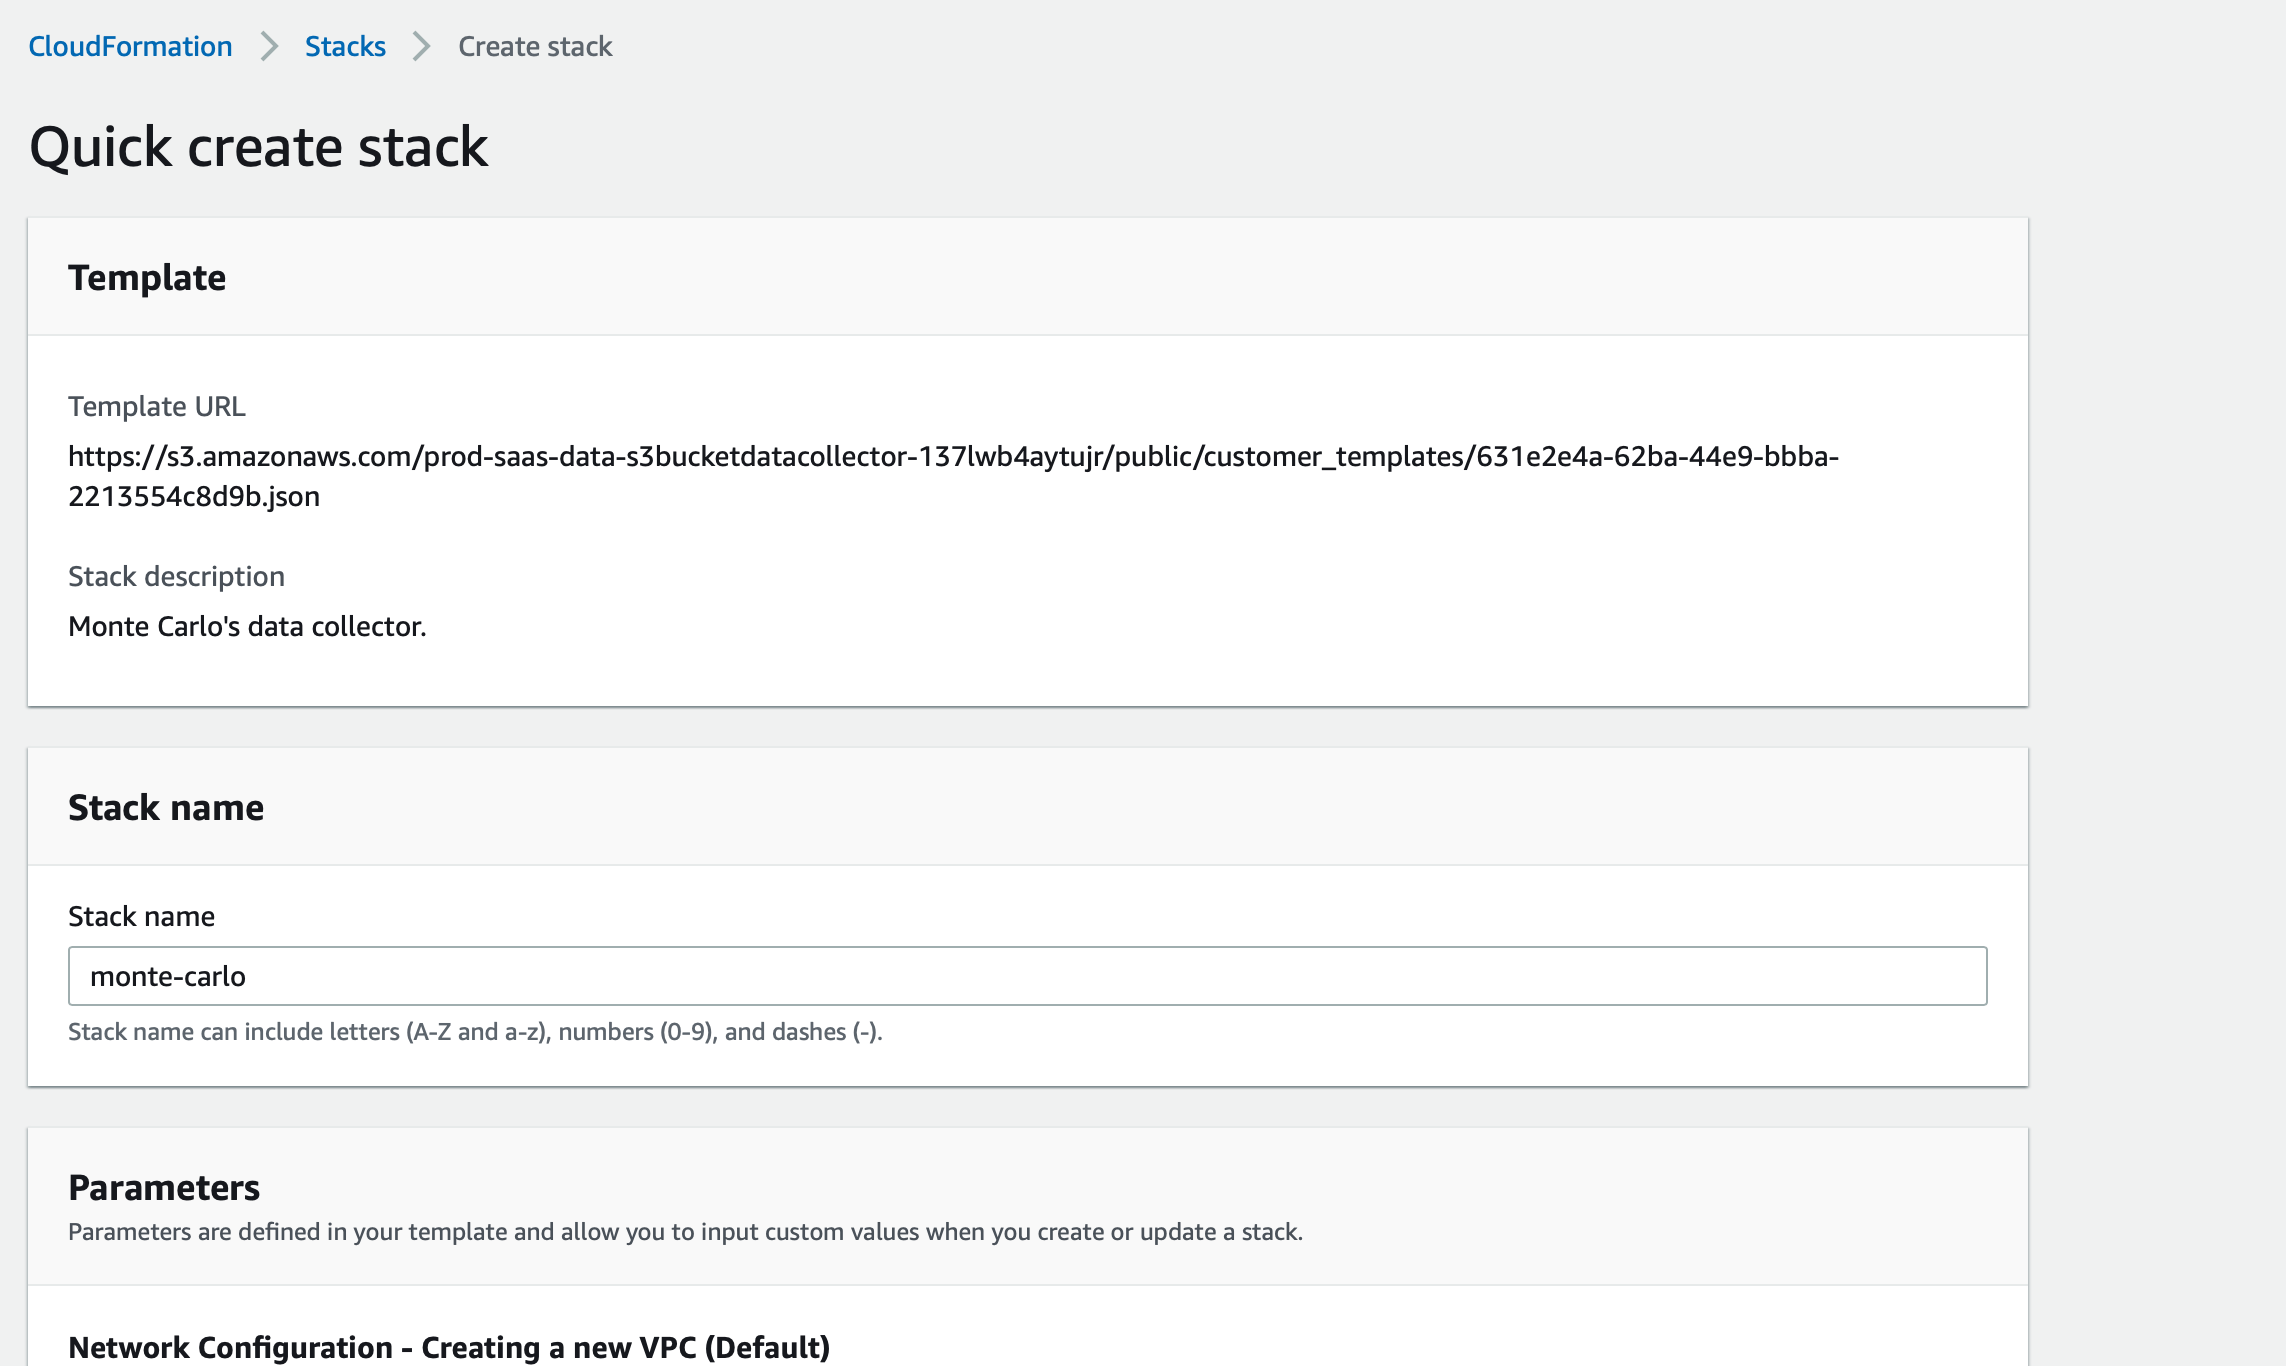Viewport: 2286px width, 1366px height.
Task: Click the Template section header
Action: pyautogui.click(x=147, y=277)
